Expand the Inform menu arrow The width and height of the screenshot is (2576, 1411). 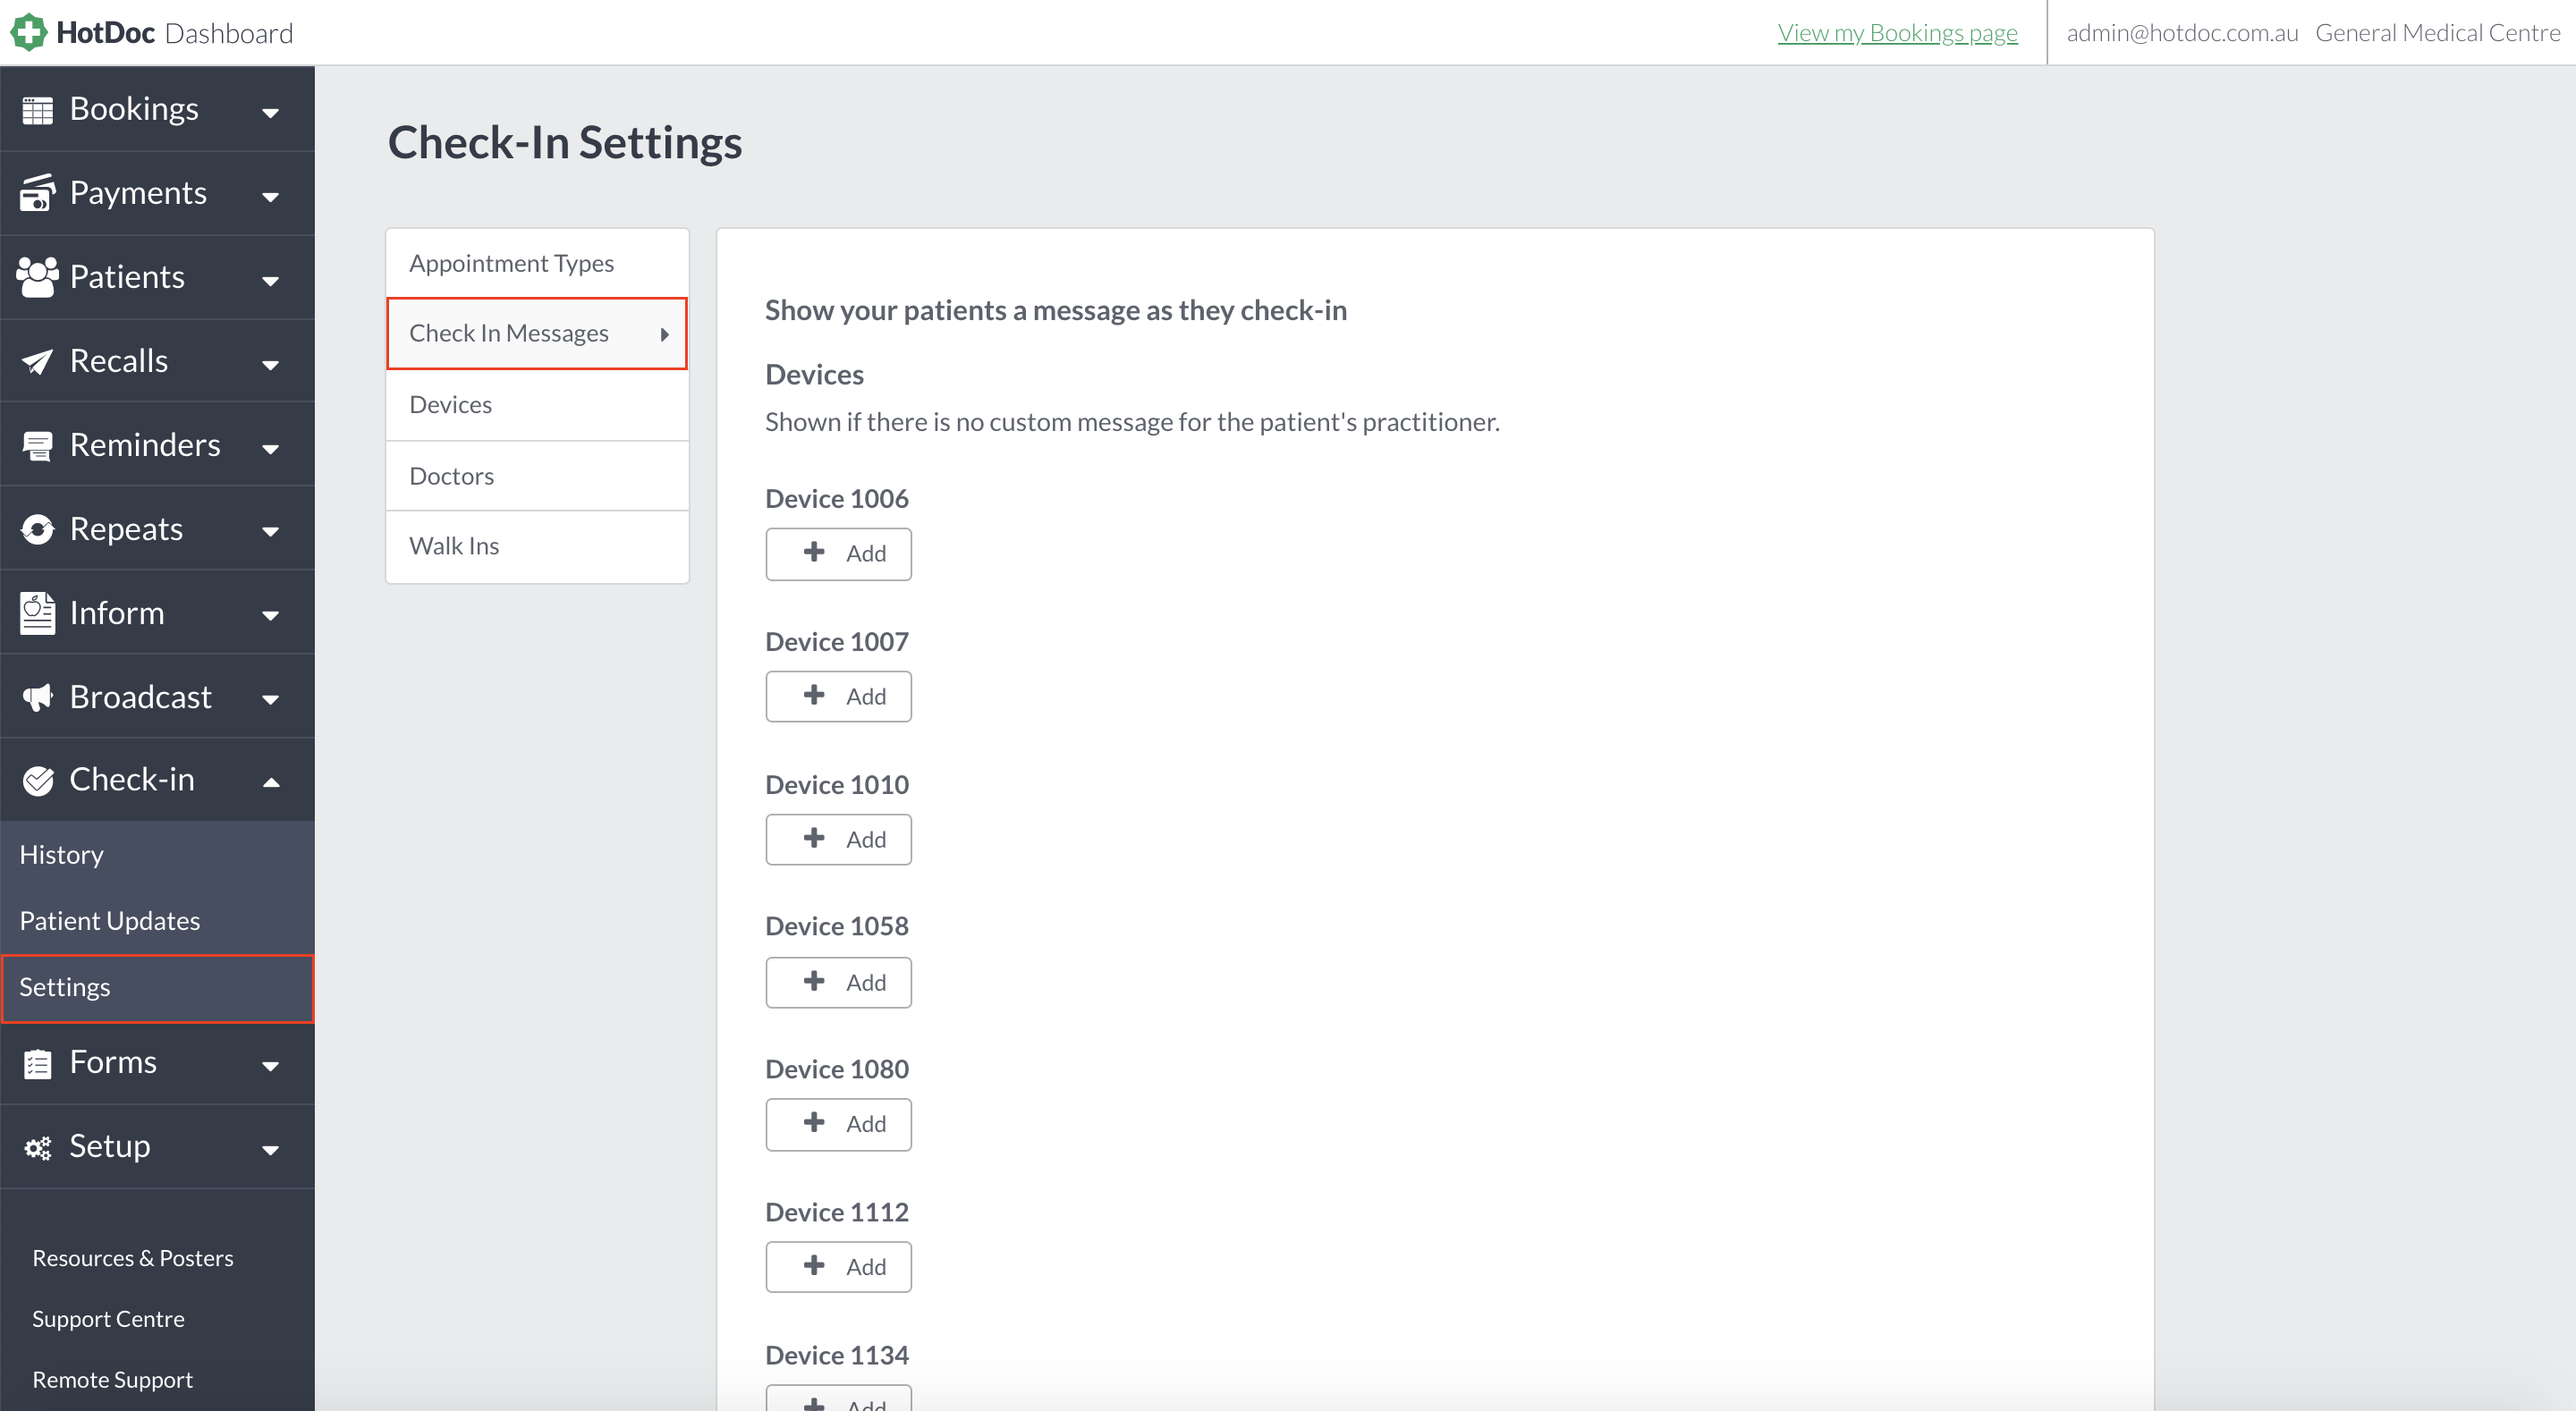270,616
